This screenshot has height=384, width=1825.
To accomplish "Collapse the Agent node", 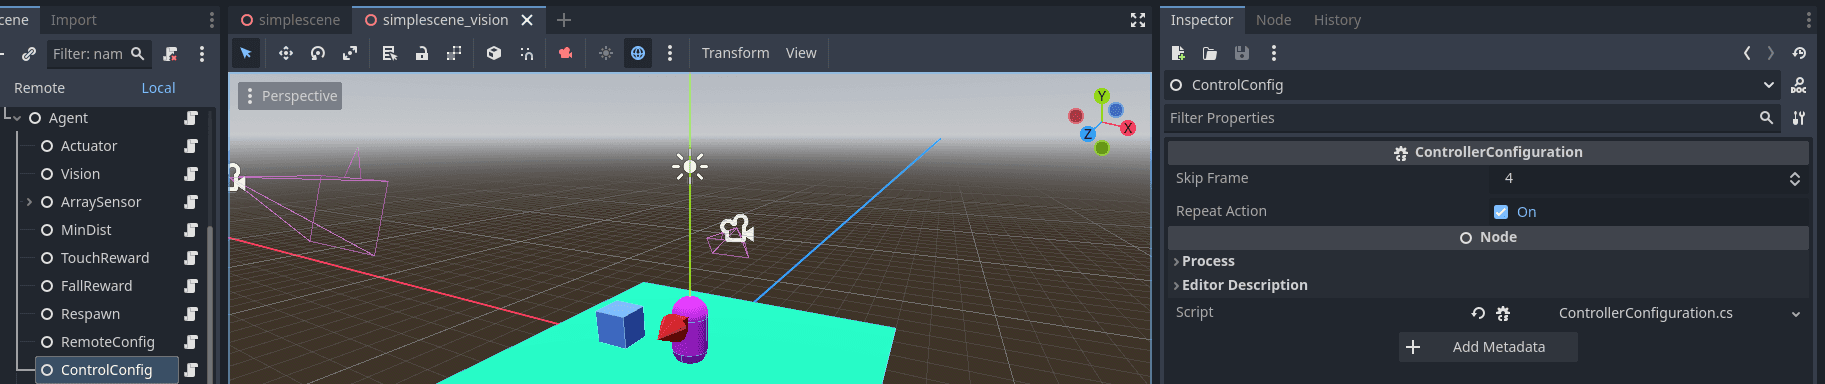I will [17, 118].
